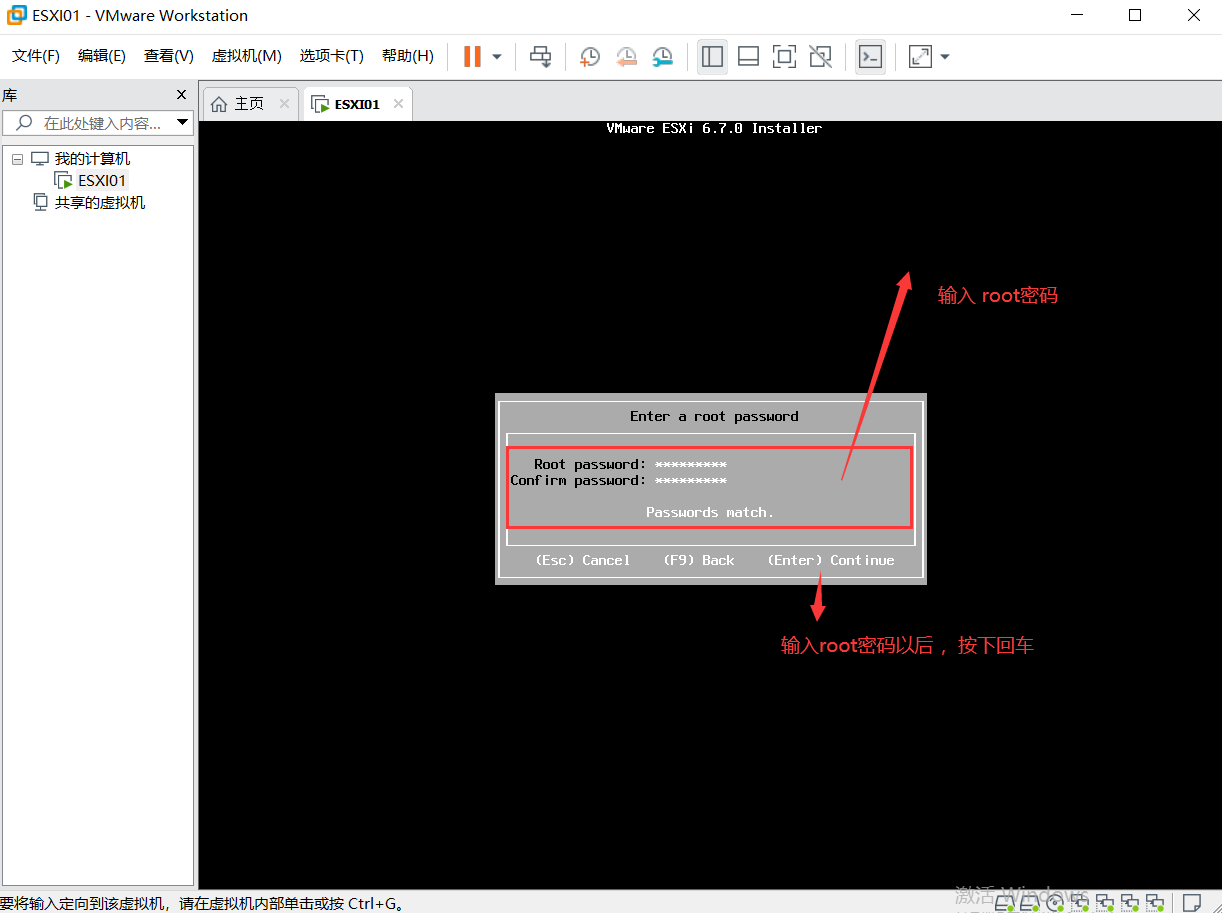Click (Esc) Cancel in the installer dialog

coord(583,560)
